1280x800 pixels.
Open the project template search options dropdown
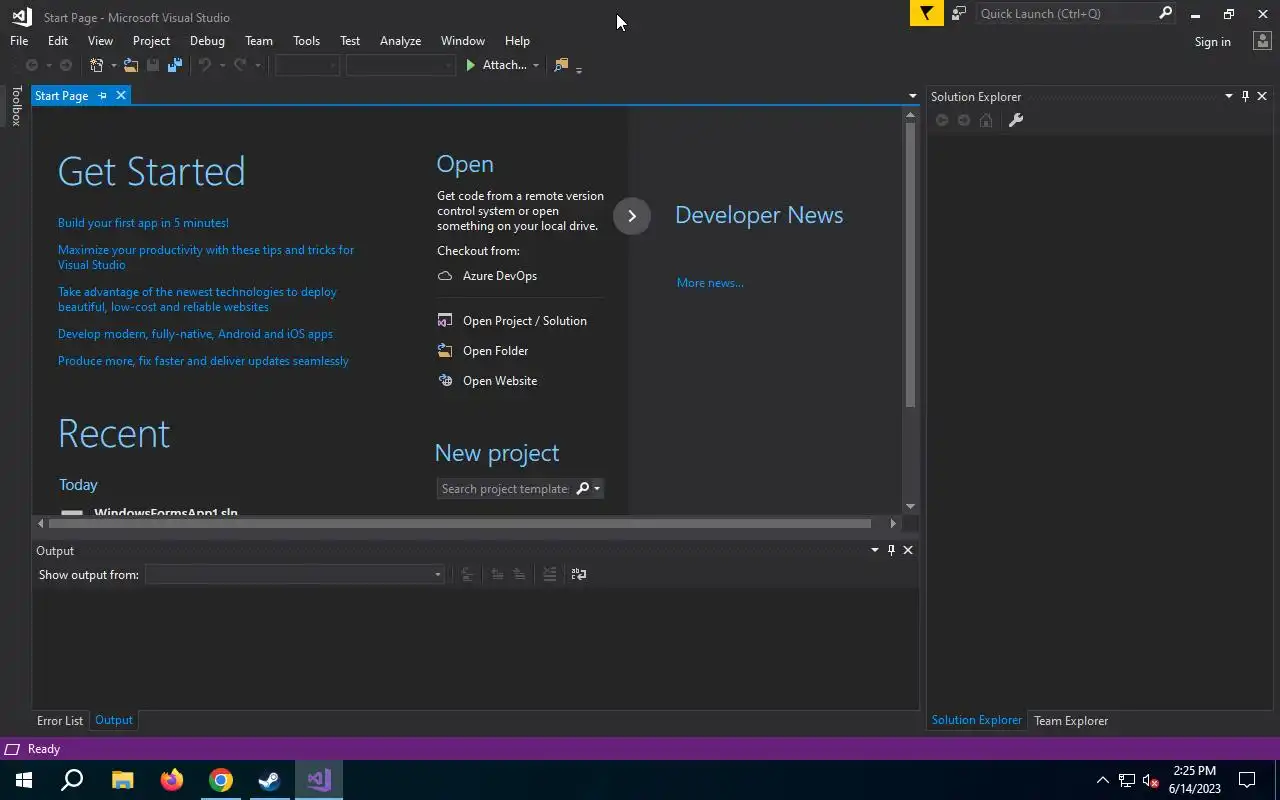click(597, 488)
